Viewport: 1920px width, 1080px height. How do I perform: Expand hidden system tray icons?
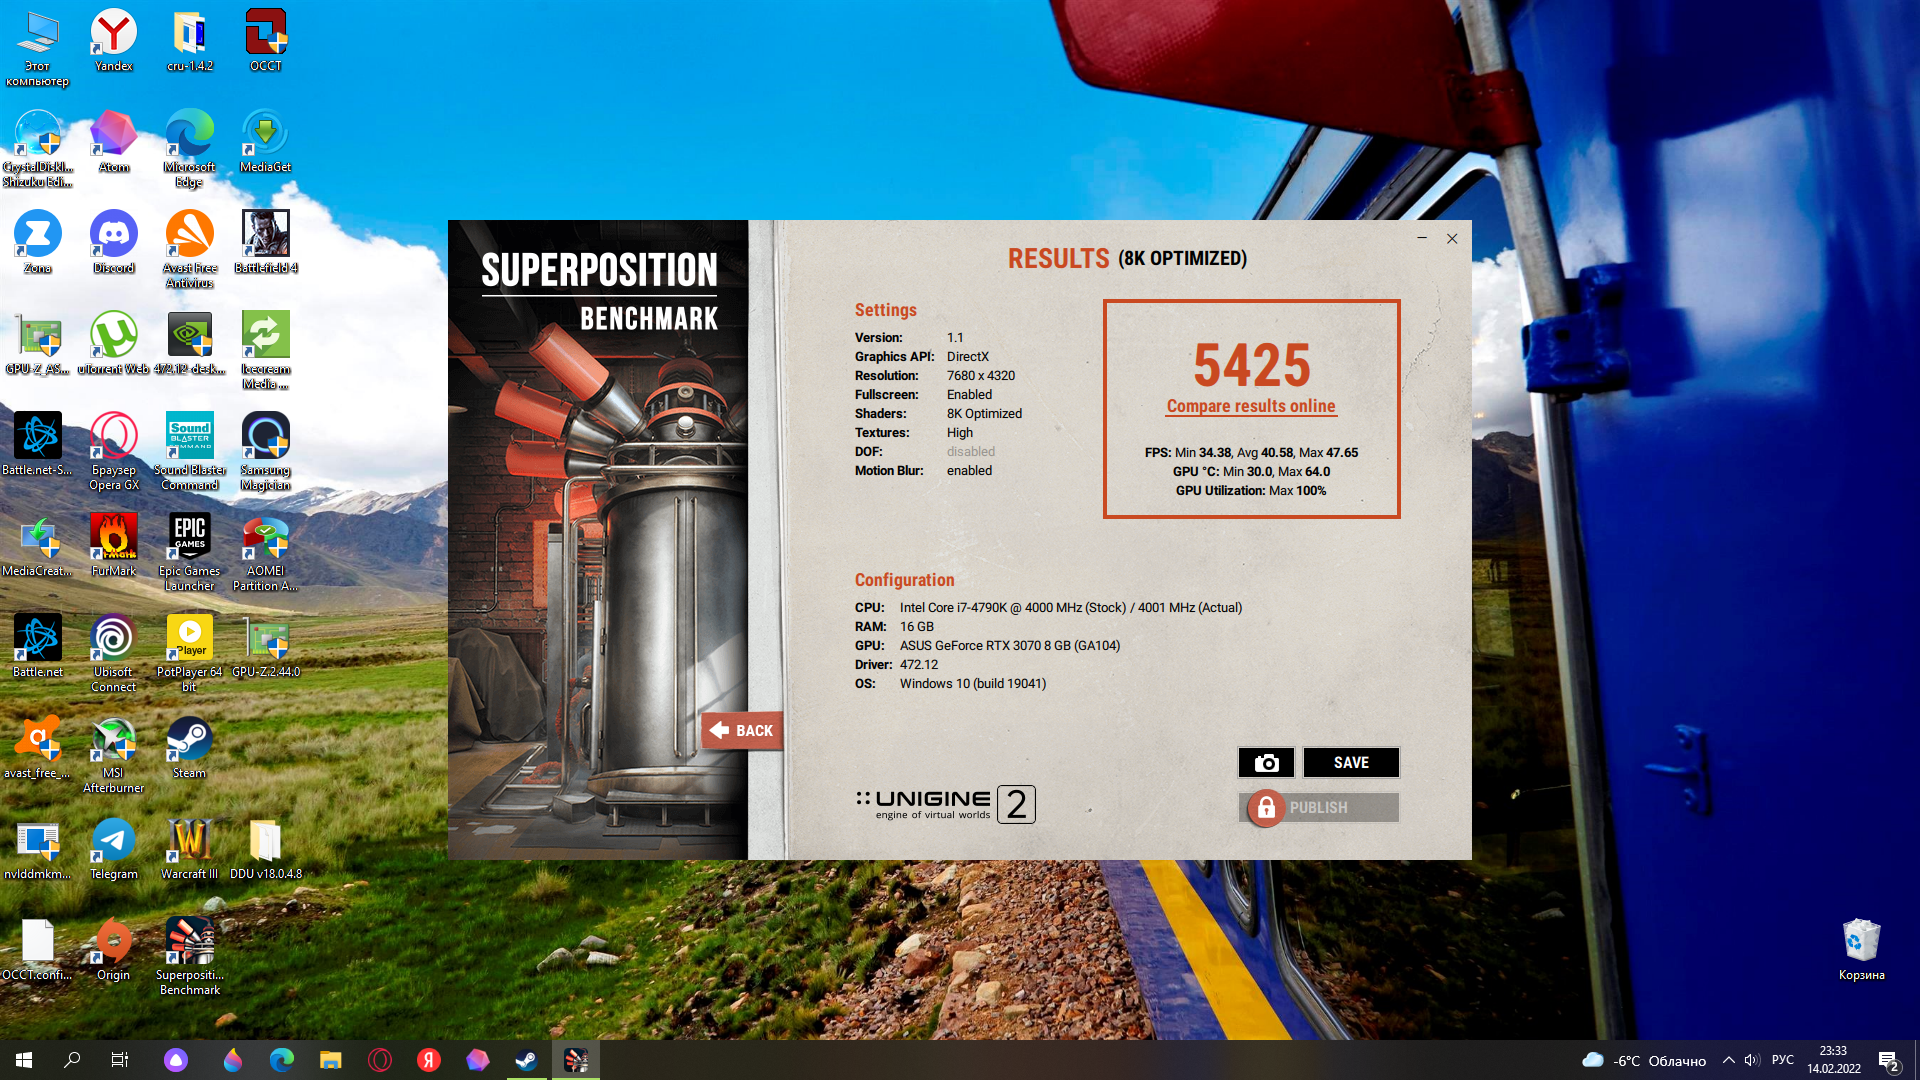(x=1728, y=1060)
